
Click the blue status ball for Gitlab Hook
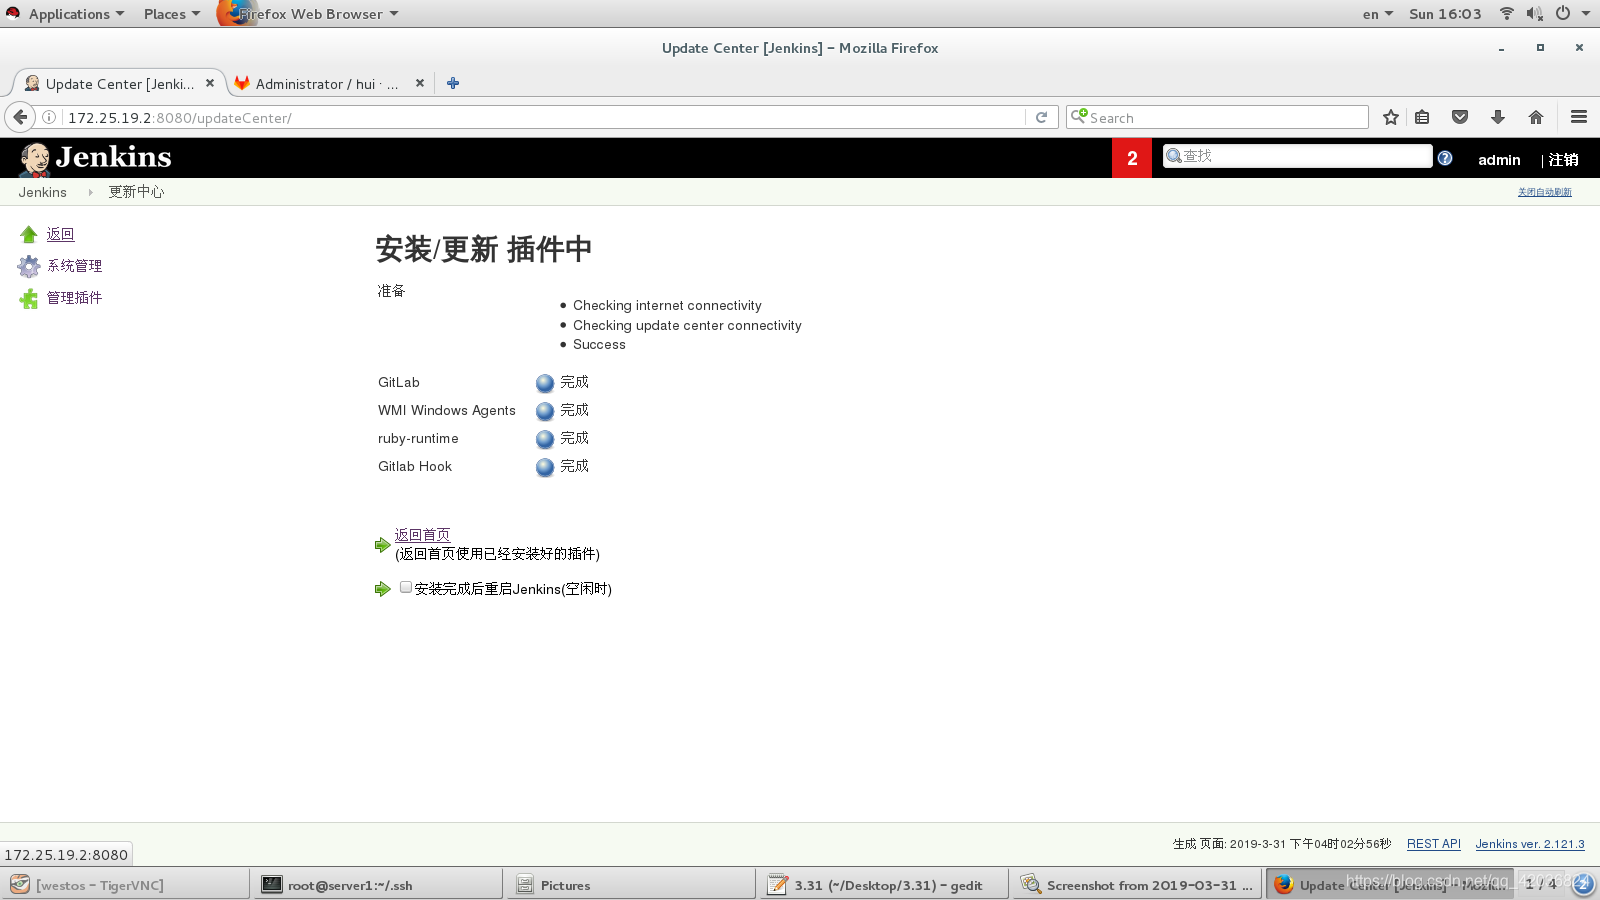[x=545, y=467]
